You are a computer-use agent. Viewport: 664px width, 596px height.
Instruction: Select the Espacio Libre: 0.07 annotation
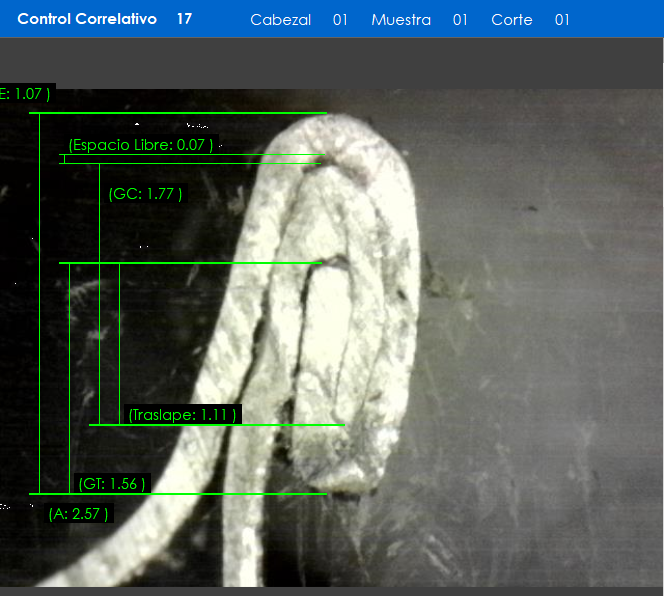pyautogui.click(x=141, y=145)
